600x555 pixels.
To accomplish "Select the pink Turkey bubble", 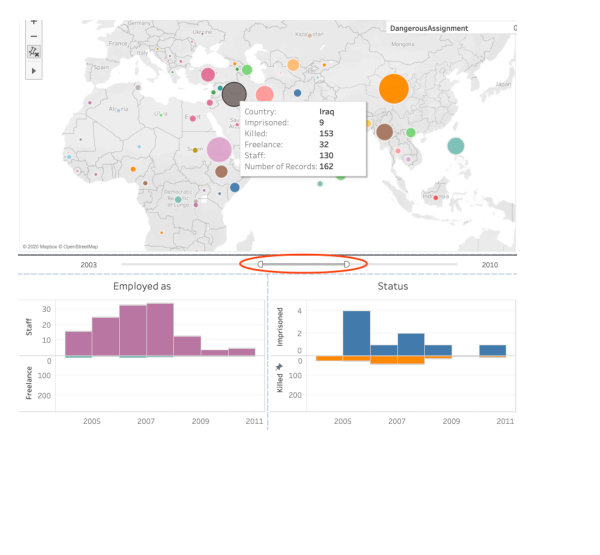I will pos(208,75).
